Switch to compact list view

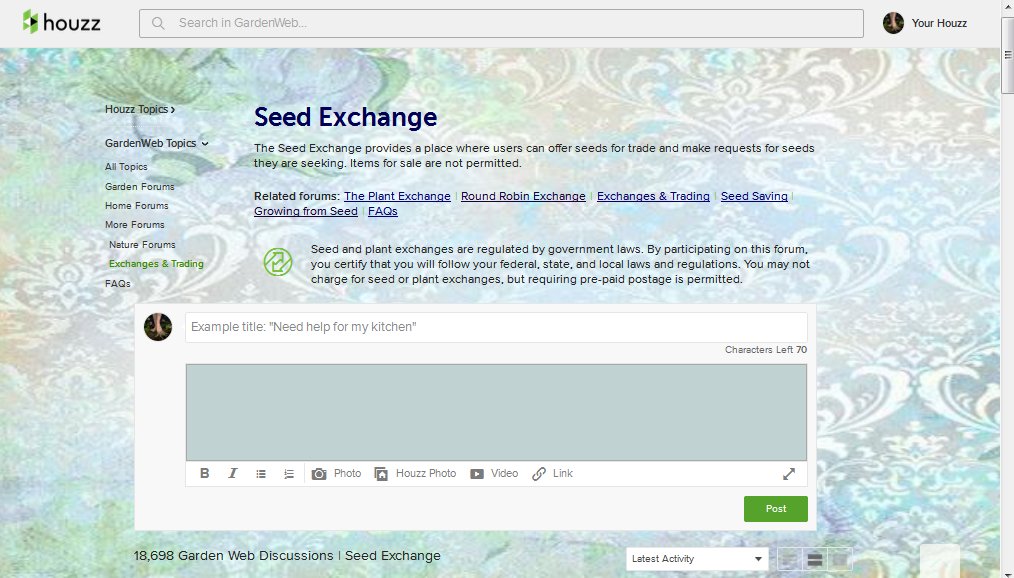pyautogui.click(x=790, y=559)
